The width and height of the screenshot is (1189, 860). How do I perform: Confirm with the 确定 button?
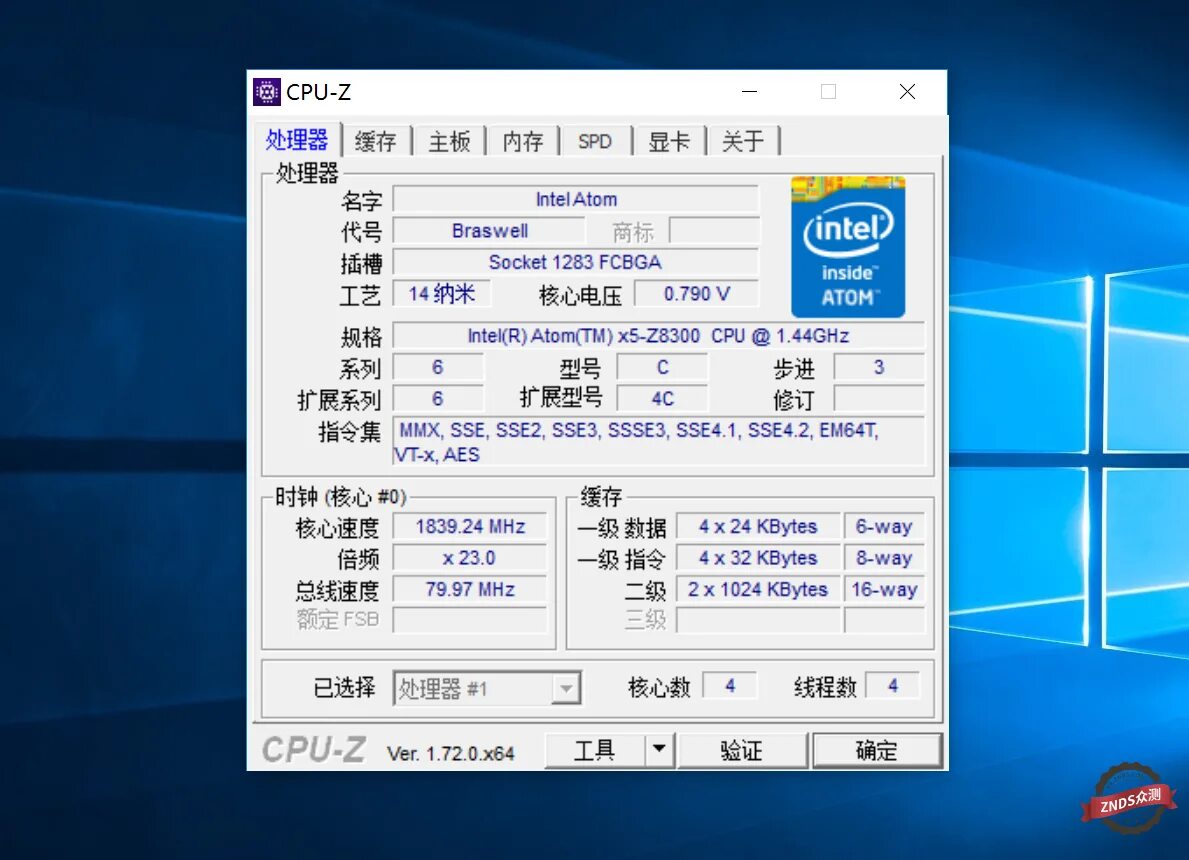pyautogui.click(x=877, y=750)
